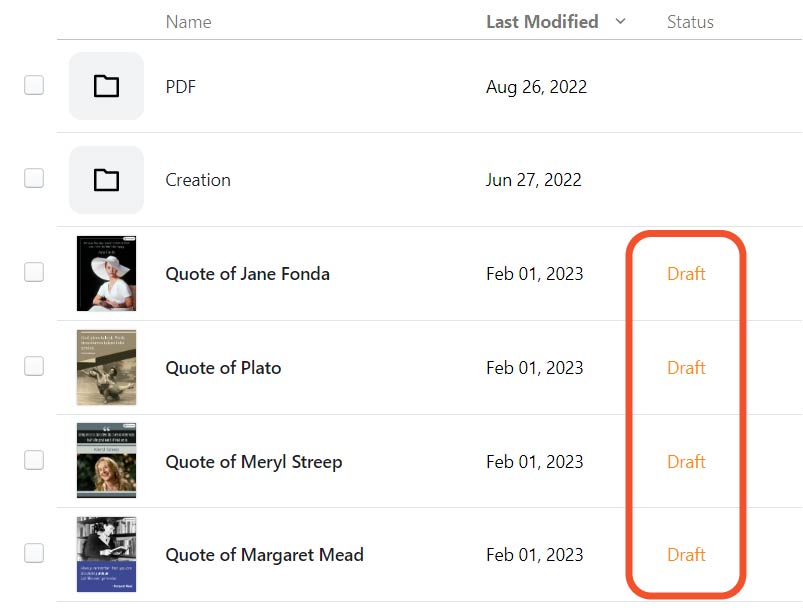Click the Draft status for Meryl Streep
This screenshot has height=613, width=803.
tap(686, 462)
